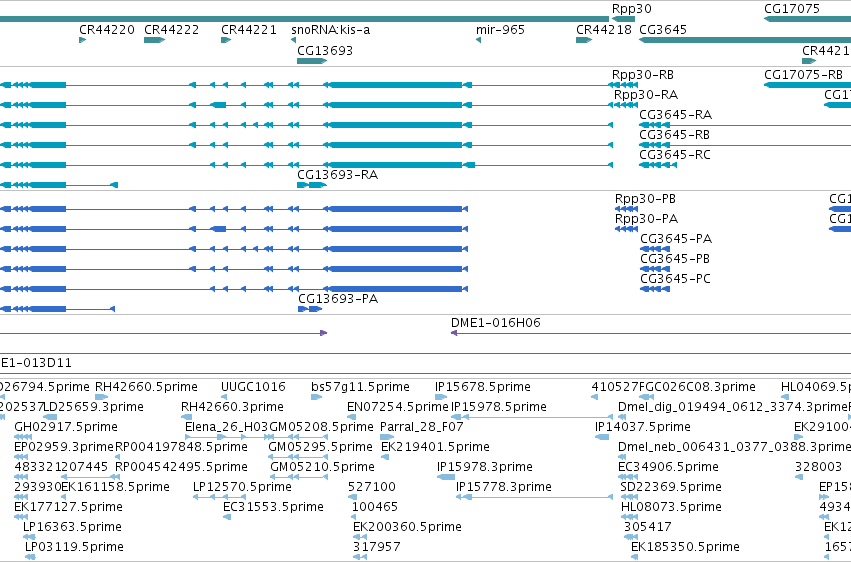Click the CG3645-RA transcript label
The height and width of the screenshot is (562, 851).
coord(675,115)
